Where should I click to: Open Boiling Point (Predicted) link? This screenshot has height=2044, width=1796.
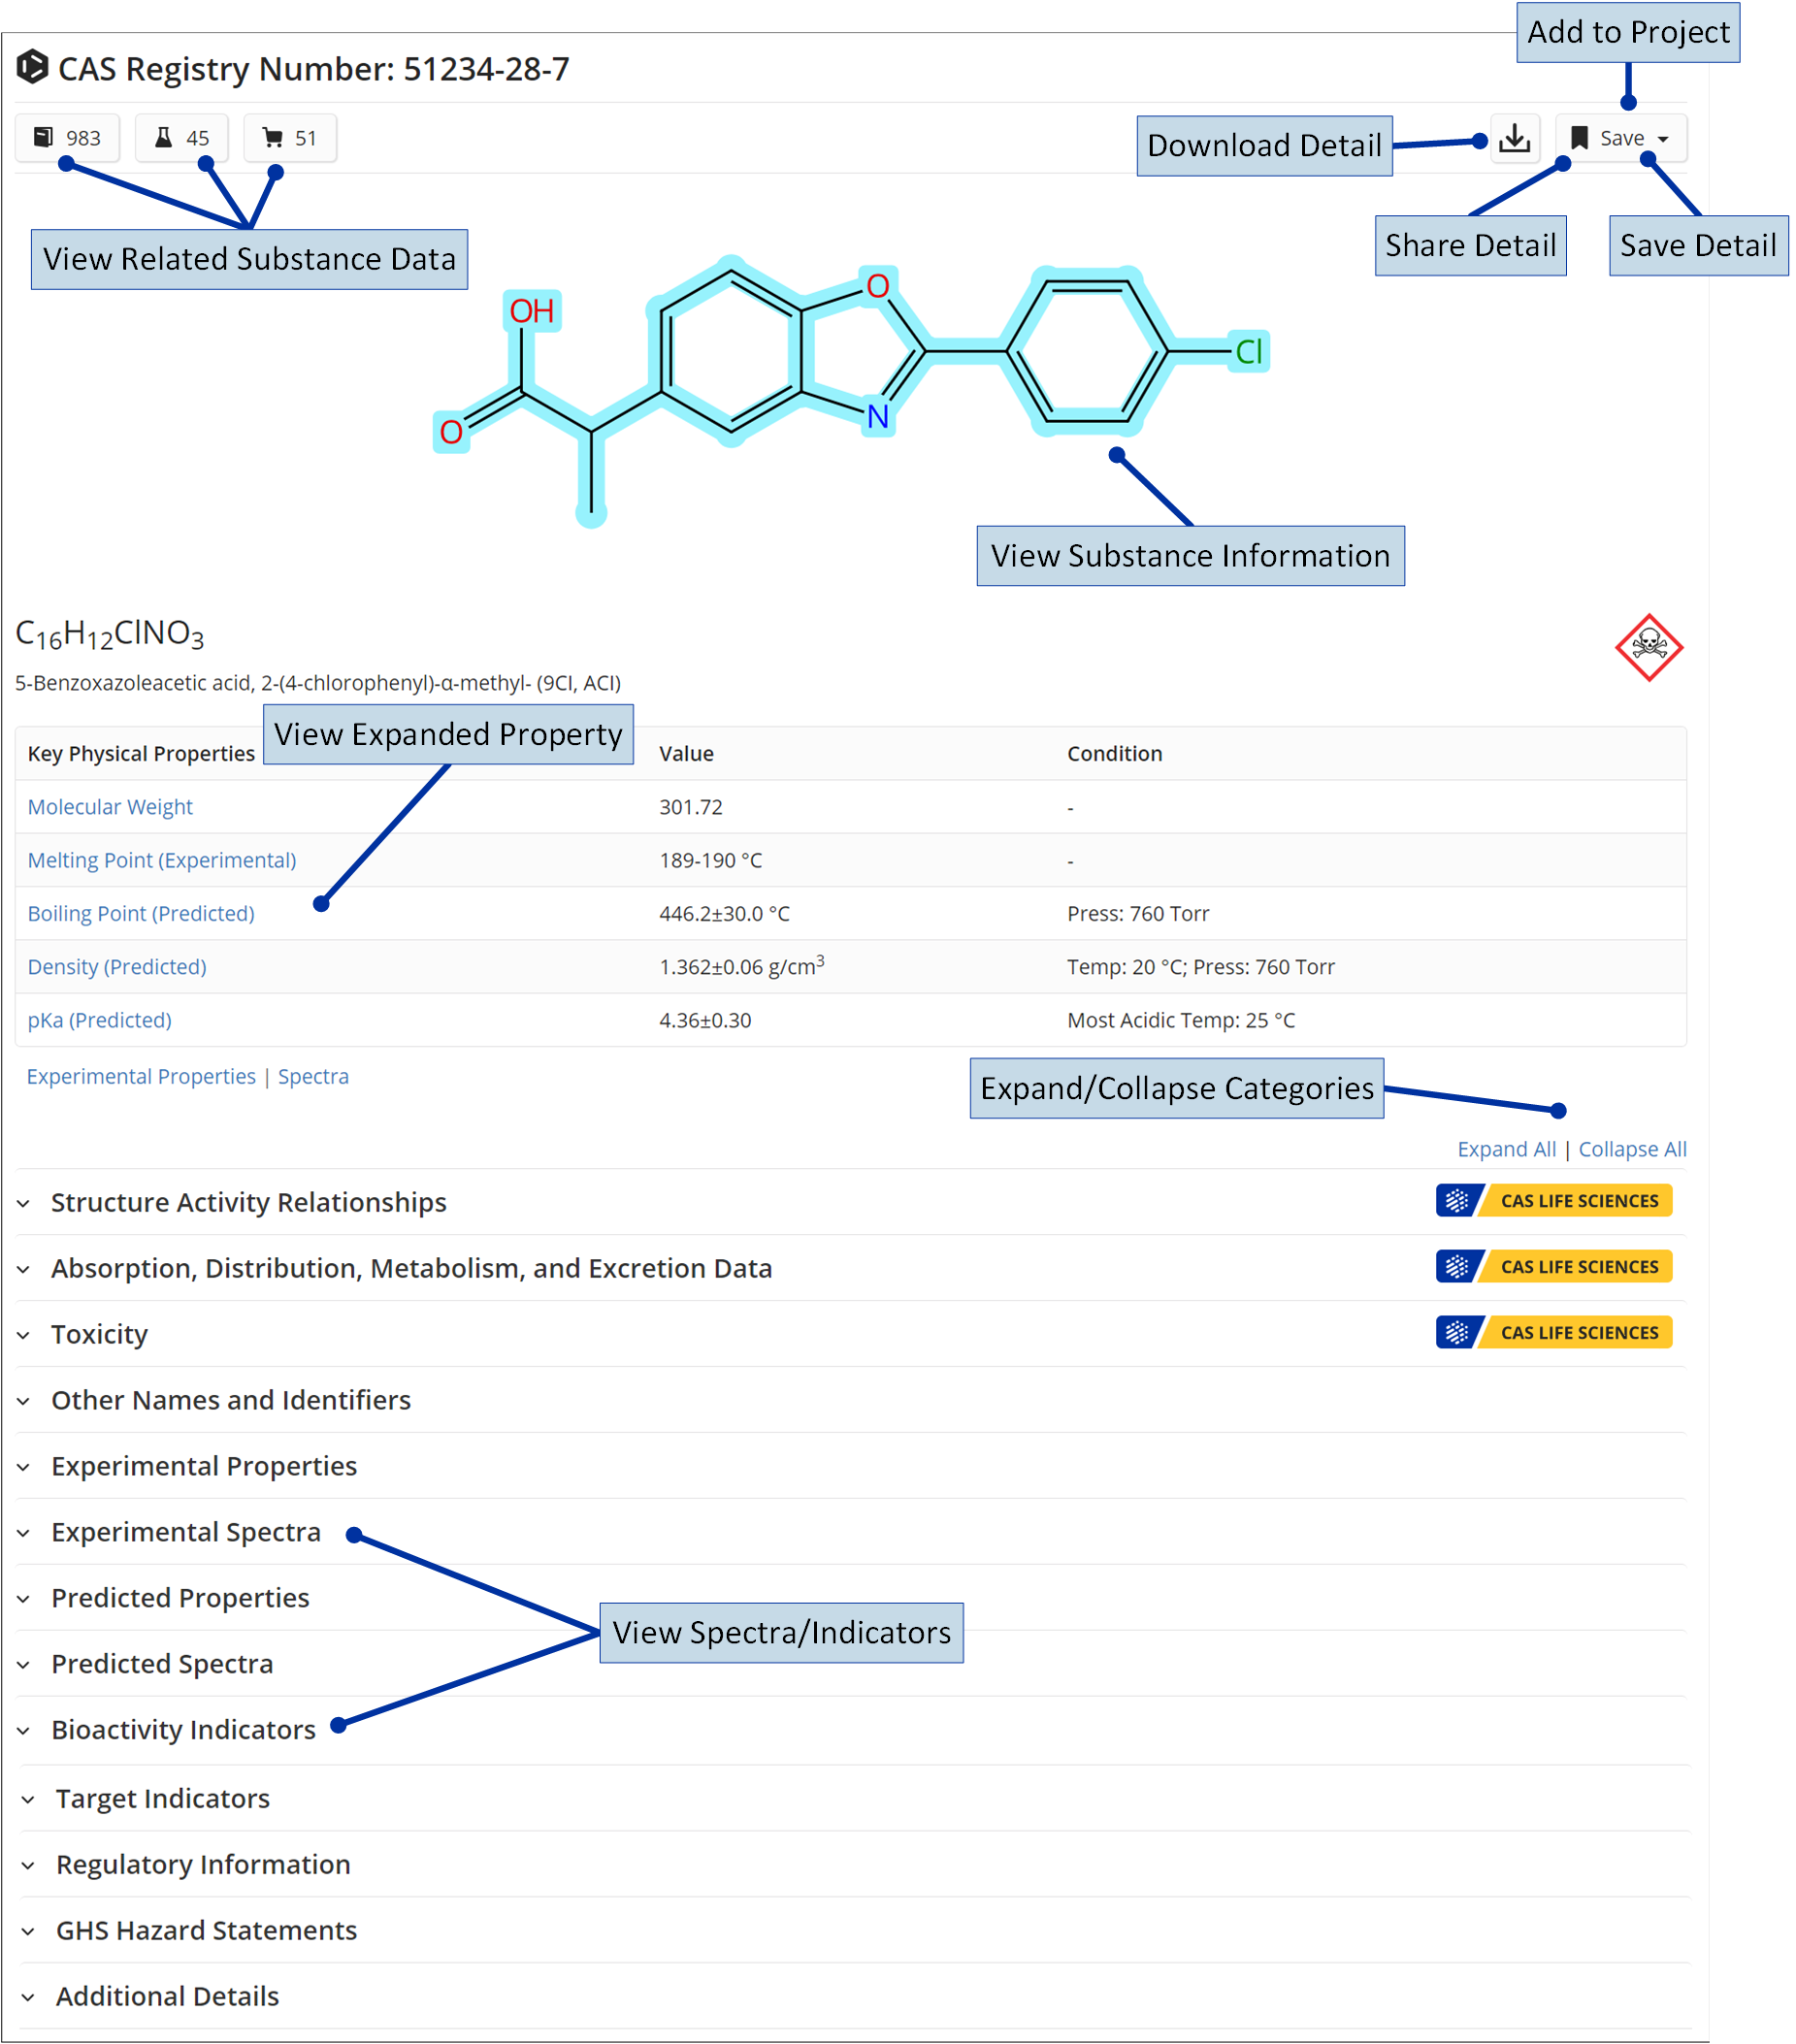coord(141,913)
